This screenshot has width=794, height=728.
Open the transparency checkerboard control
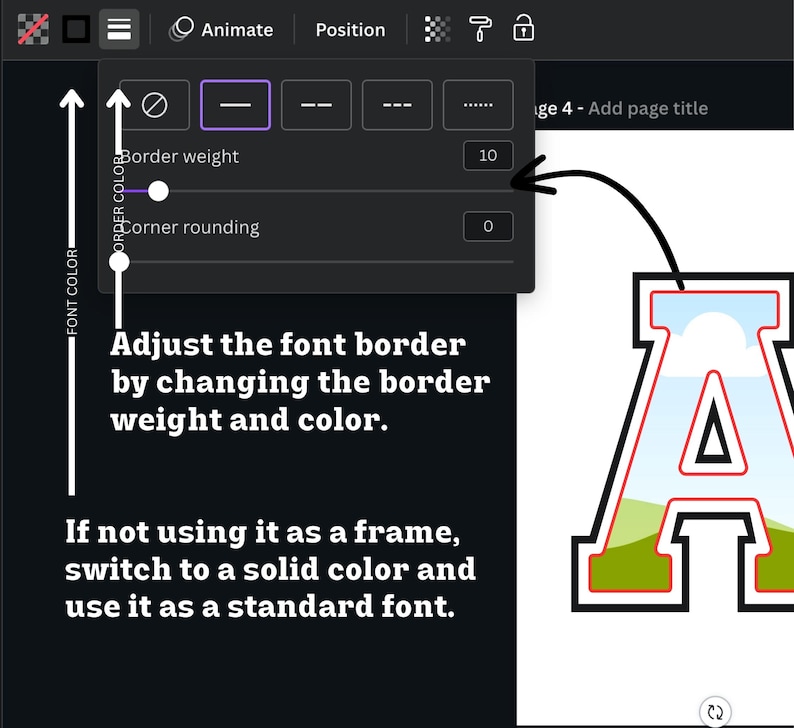[438, 29]
